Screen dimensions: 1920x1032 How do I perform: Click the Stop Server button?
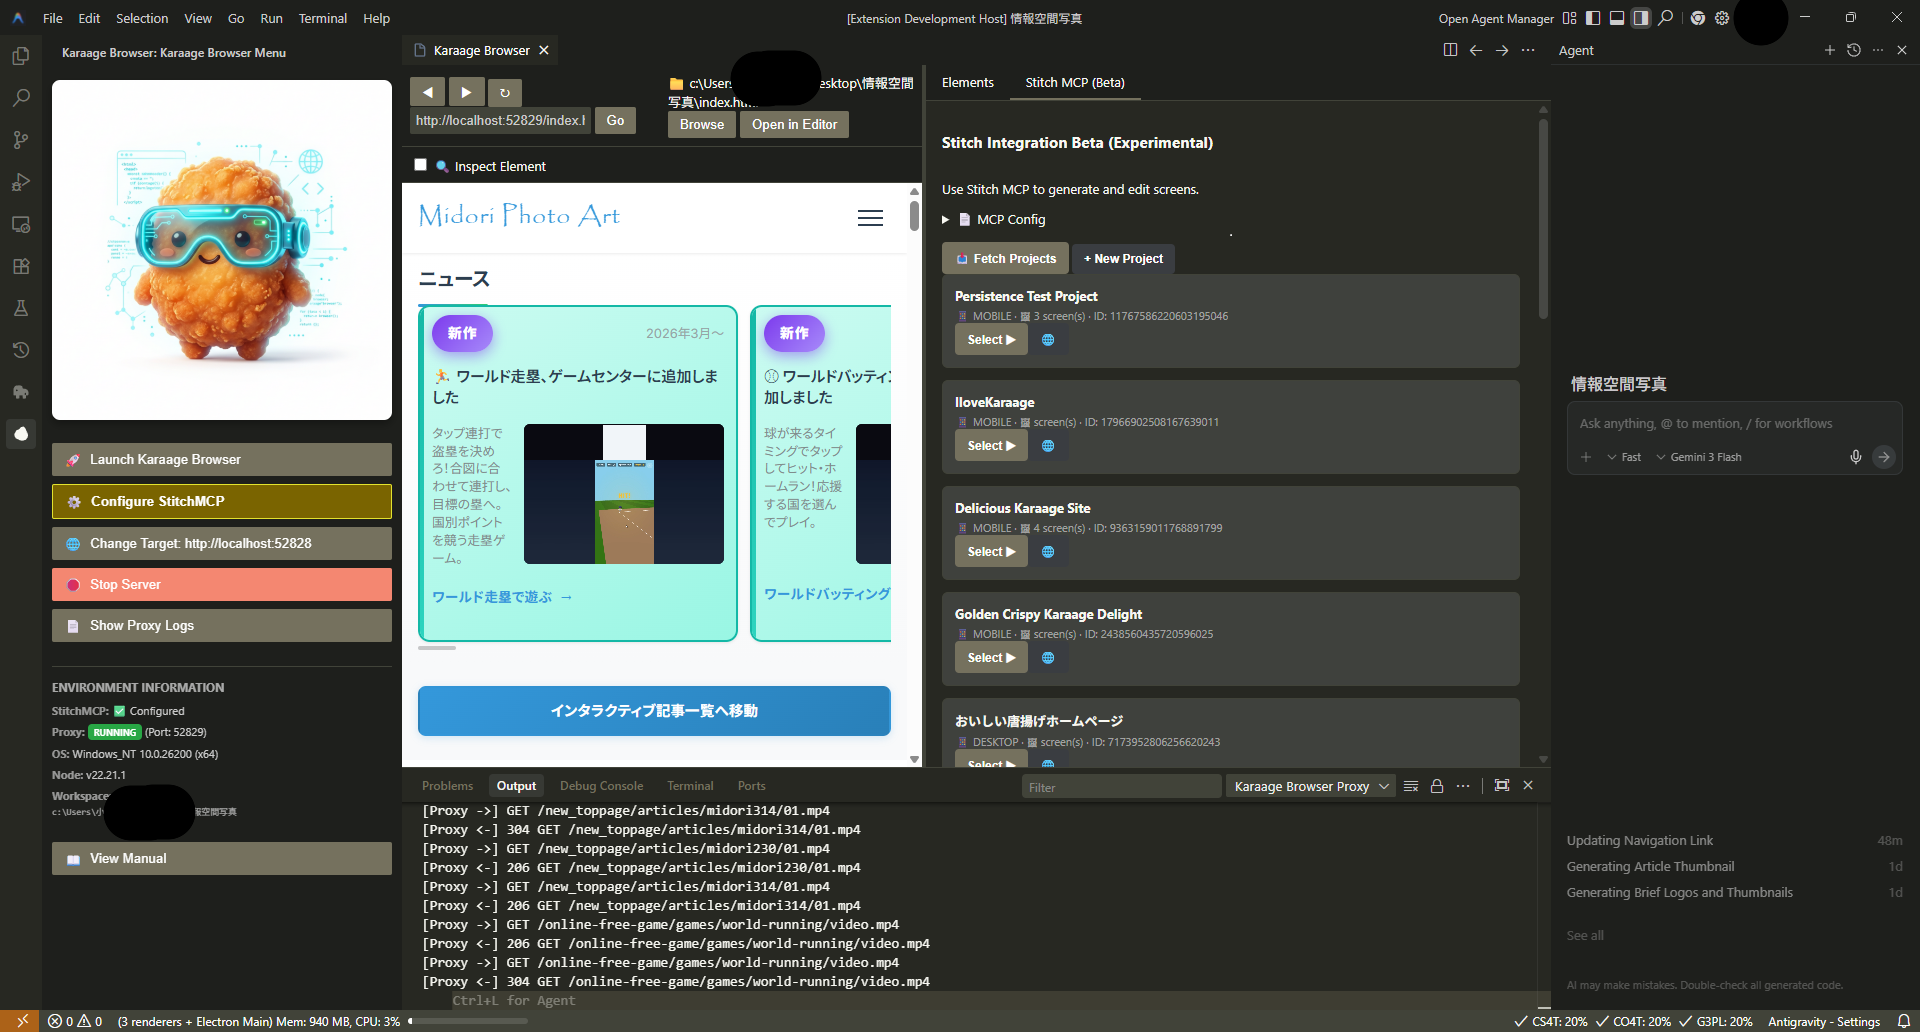(x=222, y=585)
